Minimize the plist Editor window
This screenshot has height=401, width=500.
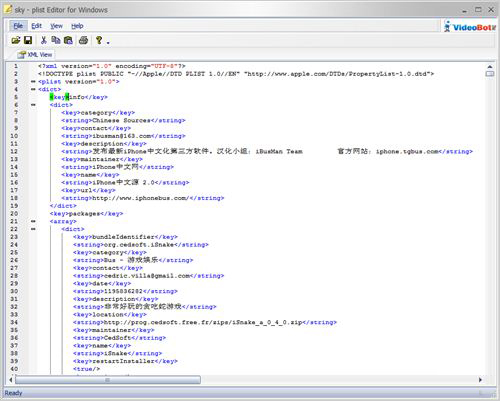click(x=465, y=10)
